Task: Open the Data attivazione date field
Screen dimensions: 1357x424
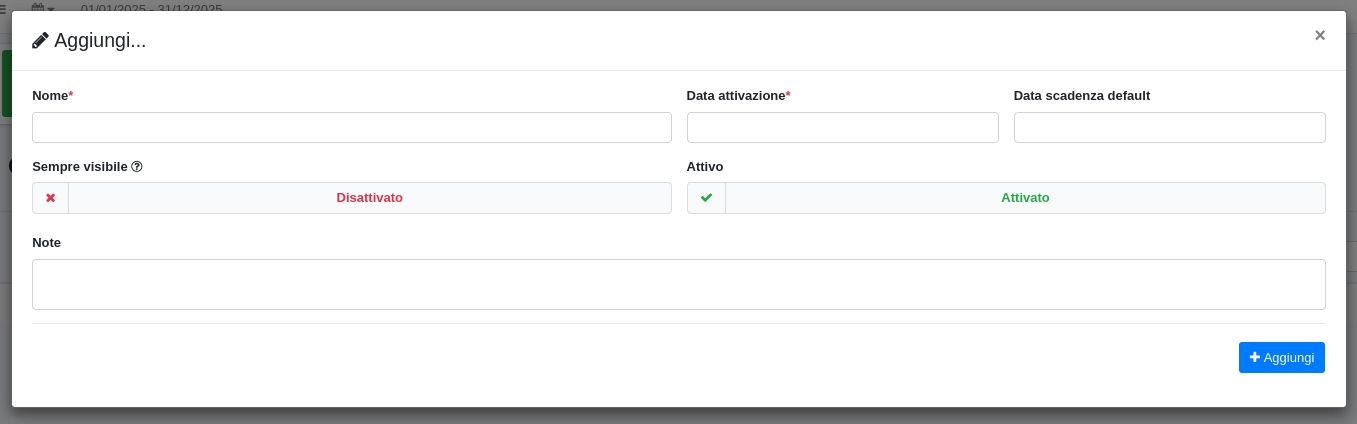Action: (x=842, y=128)
